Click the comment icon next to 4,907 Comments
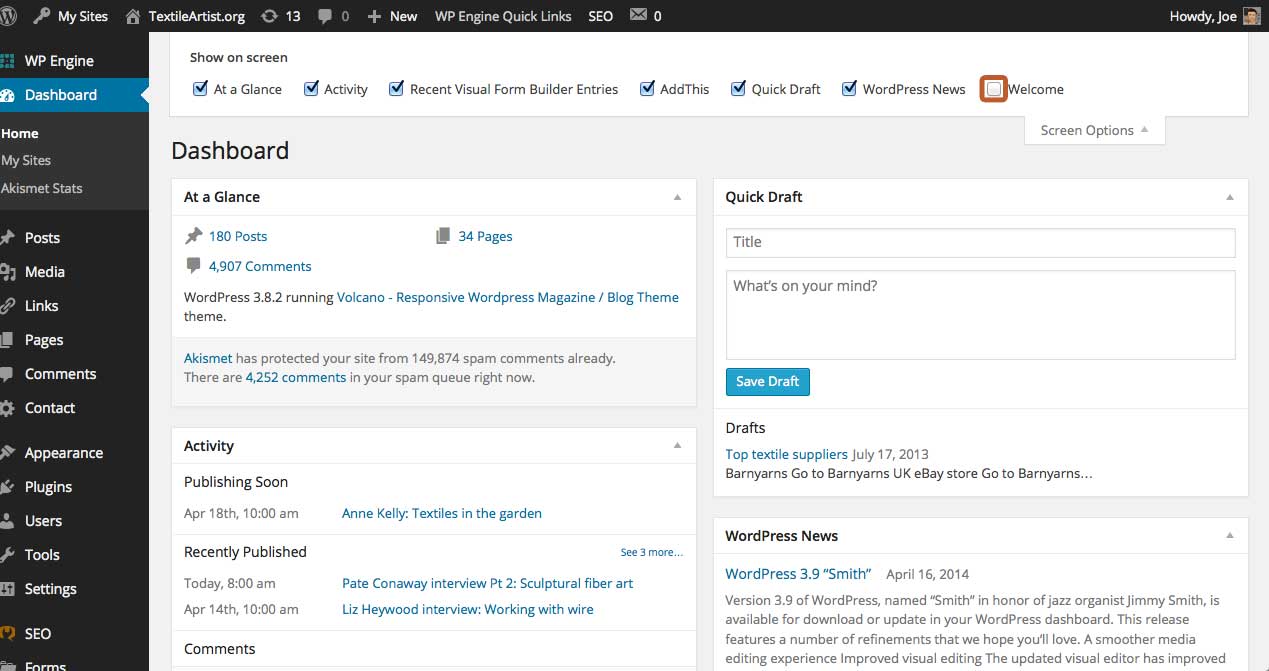Image resolution: width=1269 pixels, height=671 pixels. pyautogui.click(x=193, y=266)
